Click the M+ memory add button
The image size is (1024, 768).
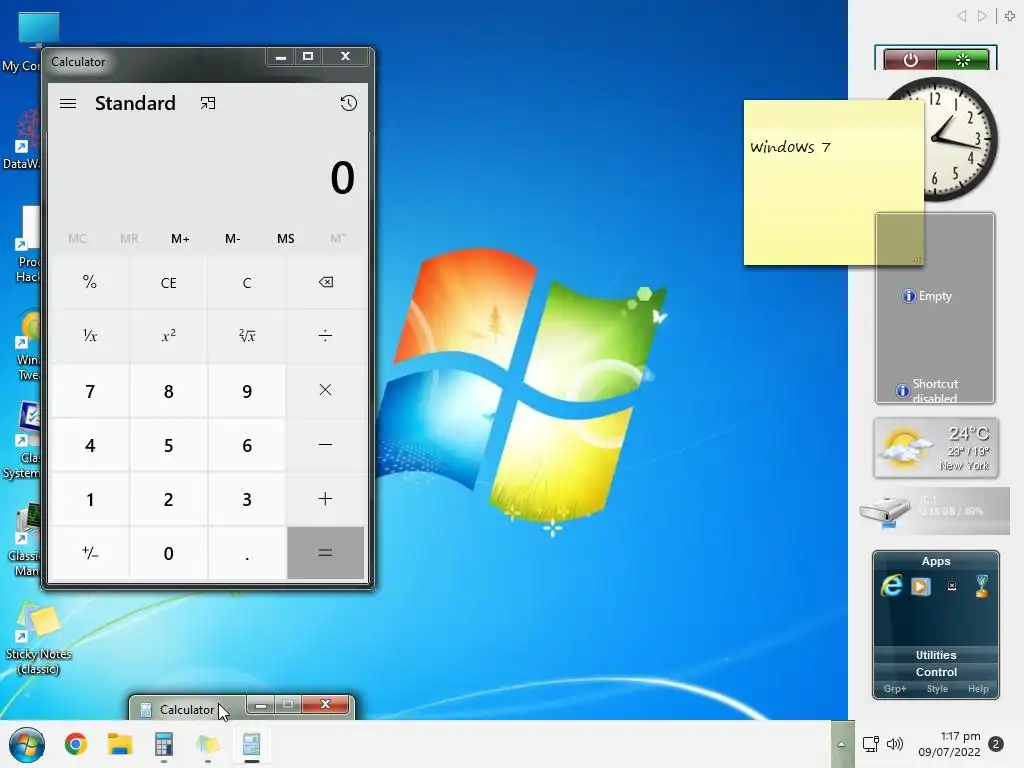tap(180, 239)
